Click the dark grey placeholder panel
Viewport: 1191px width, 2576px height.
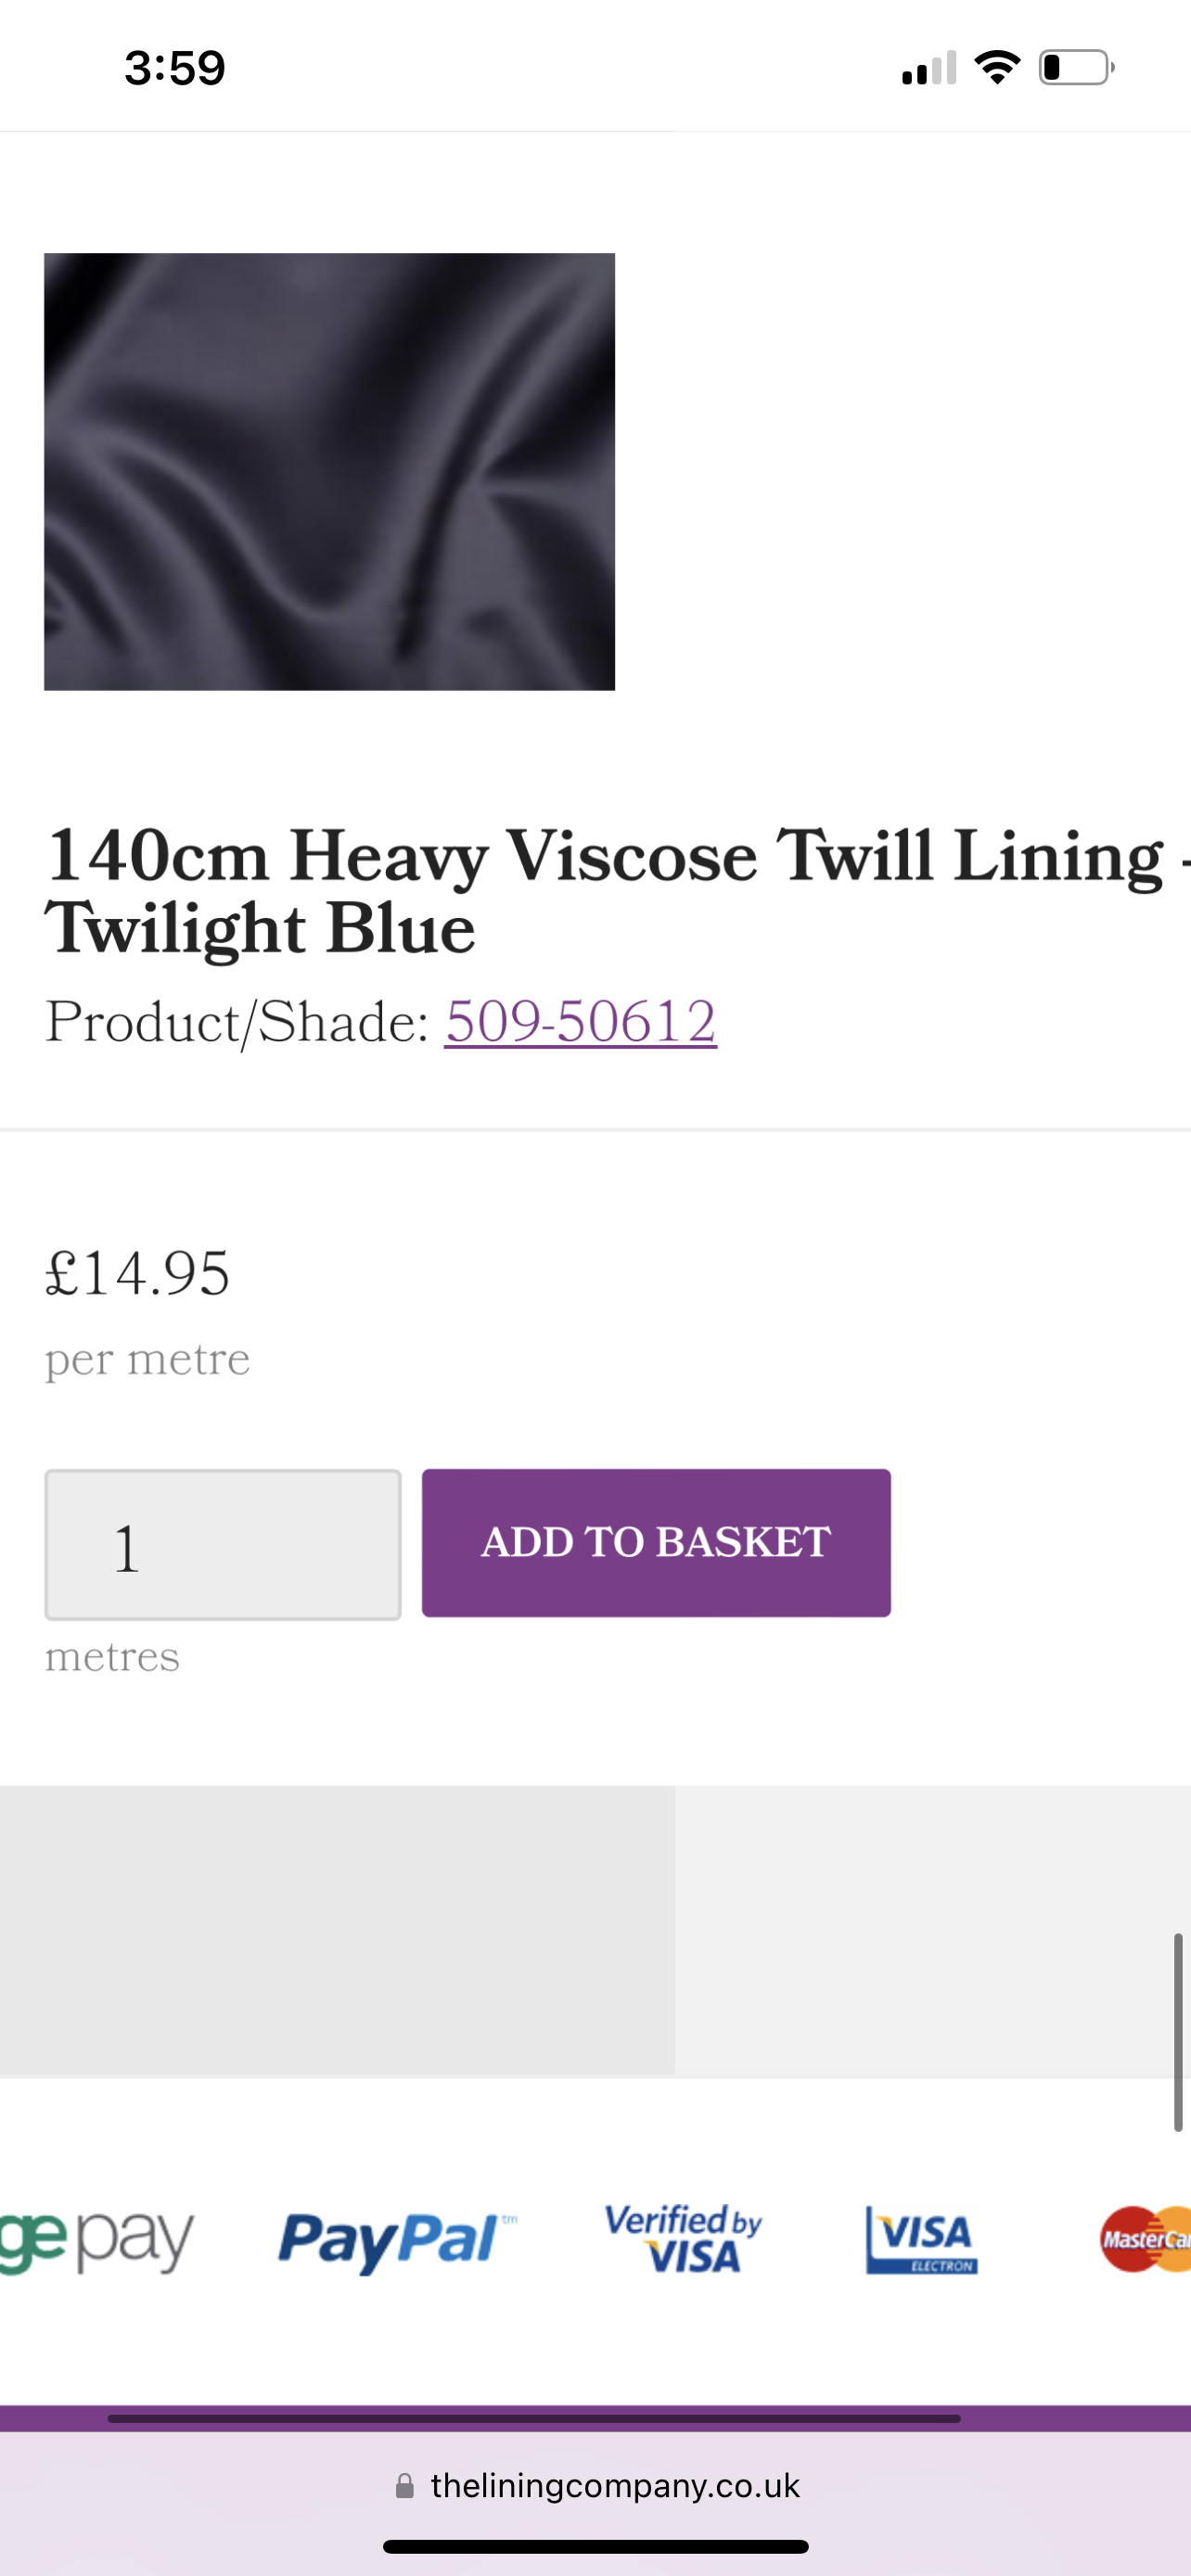337,1929
